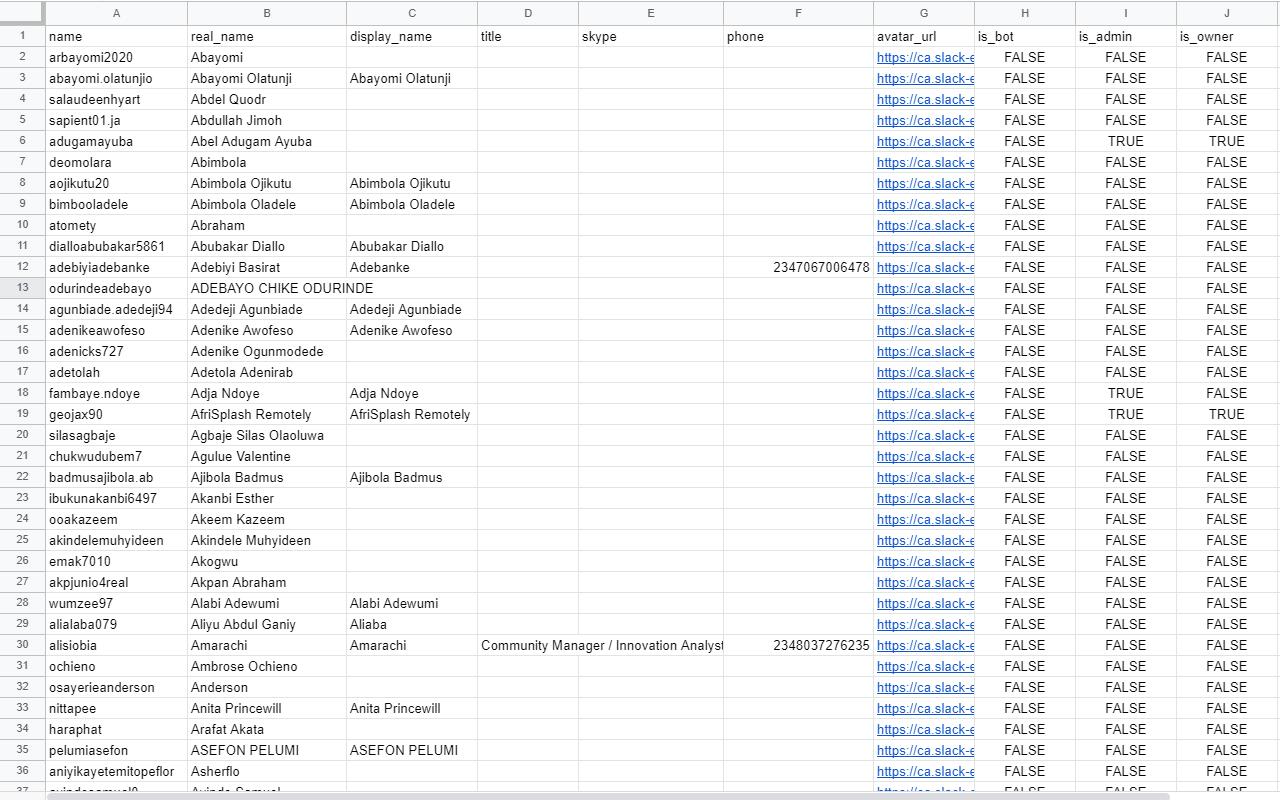Open avatar link in alisiobia row
This screenshot has width=1280, height=800.
pyautogui.click(x=925, y=645)
